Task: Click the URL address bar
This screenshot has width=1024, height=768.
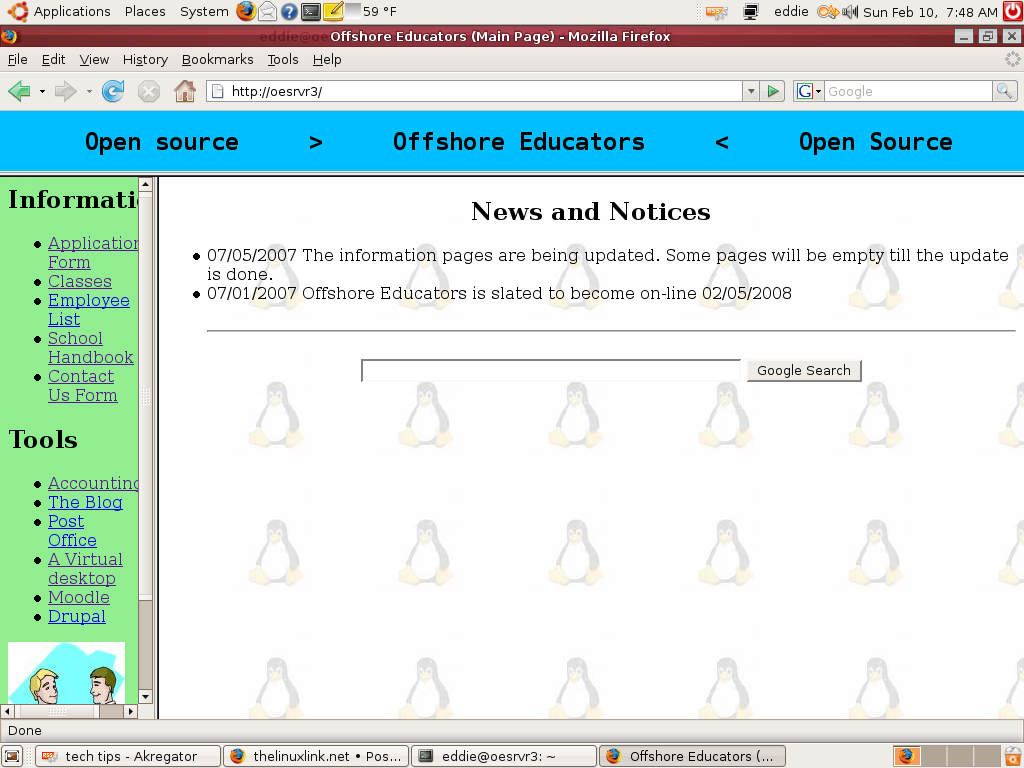Action: click(483, 91)
